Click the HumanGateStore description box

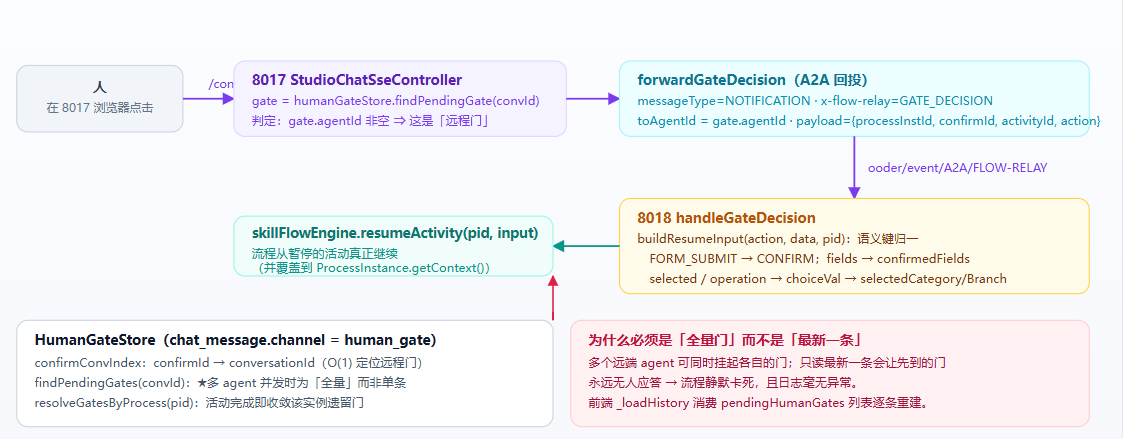pos(285,374)
